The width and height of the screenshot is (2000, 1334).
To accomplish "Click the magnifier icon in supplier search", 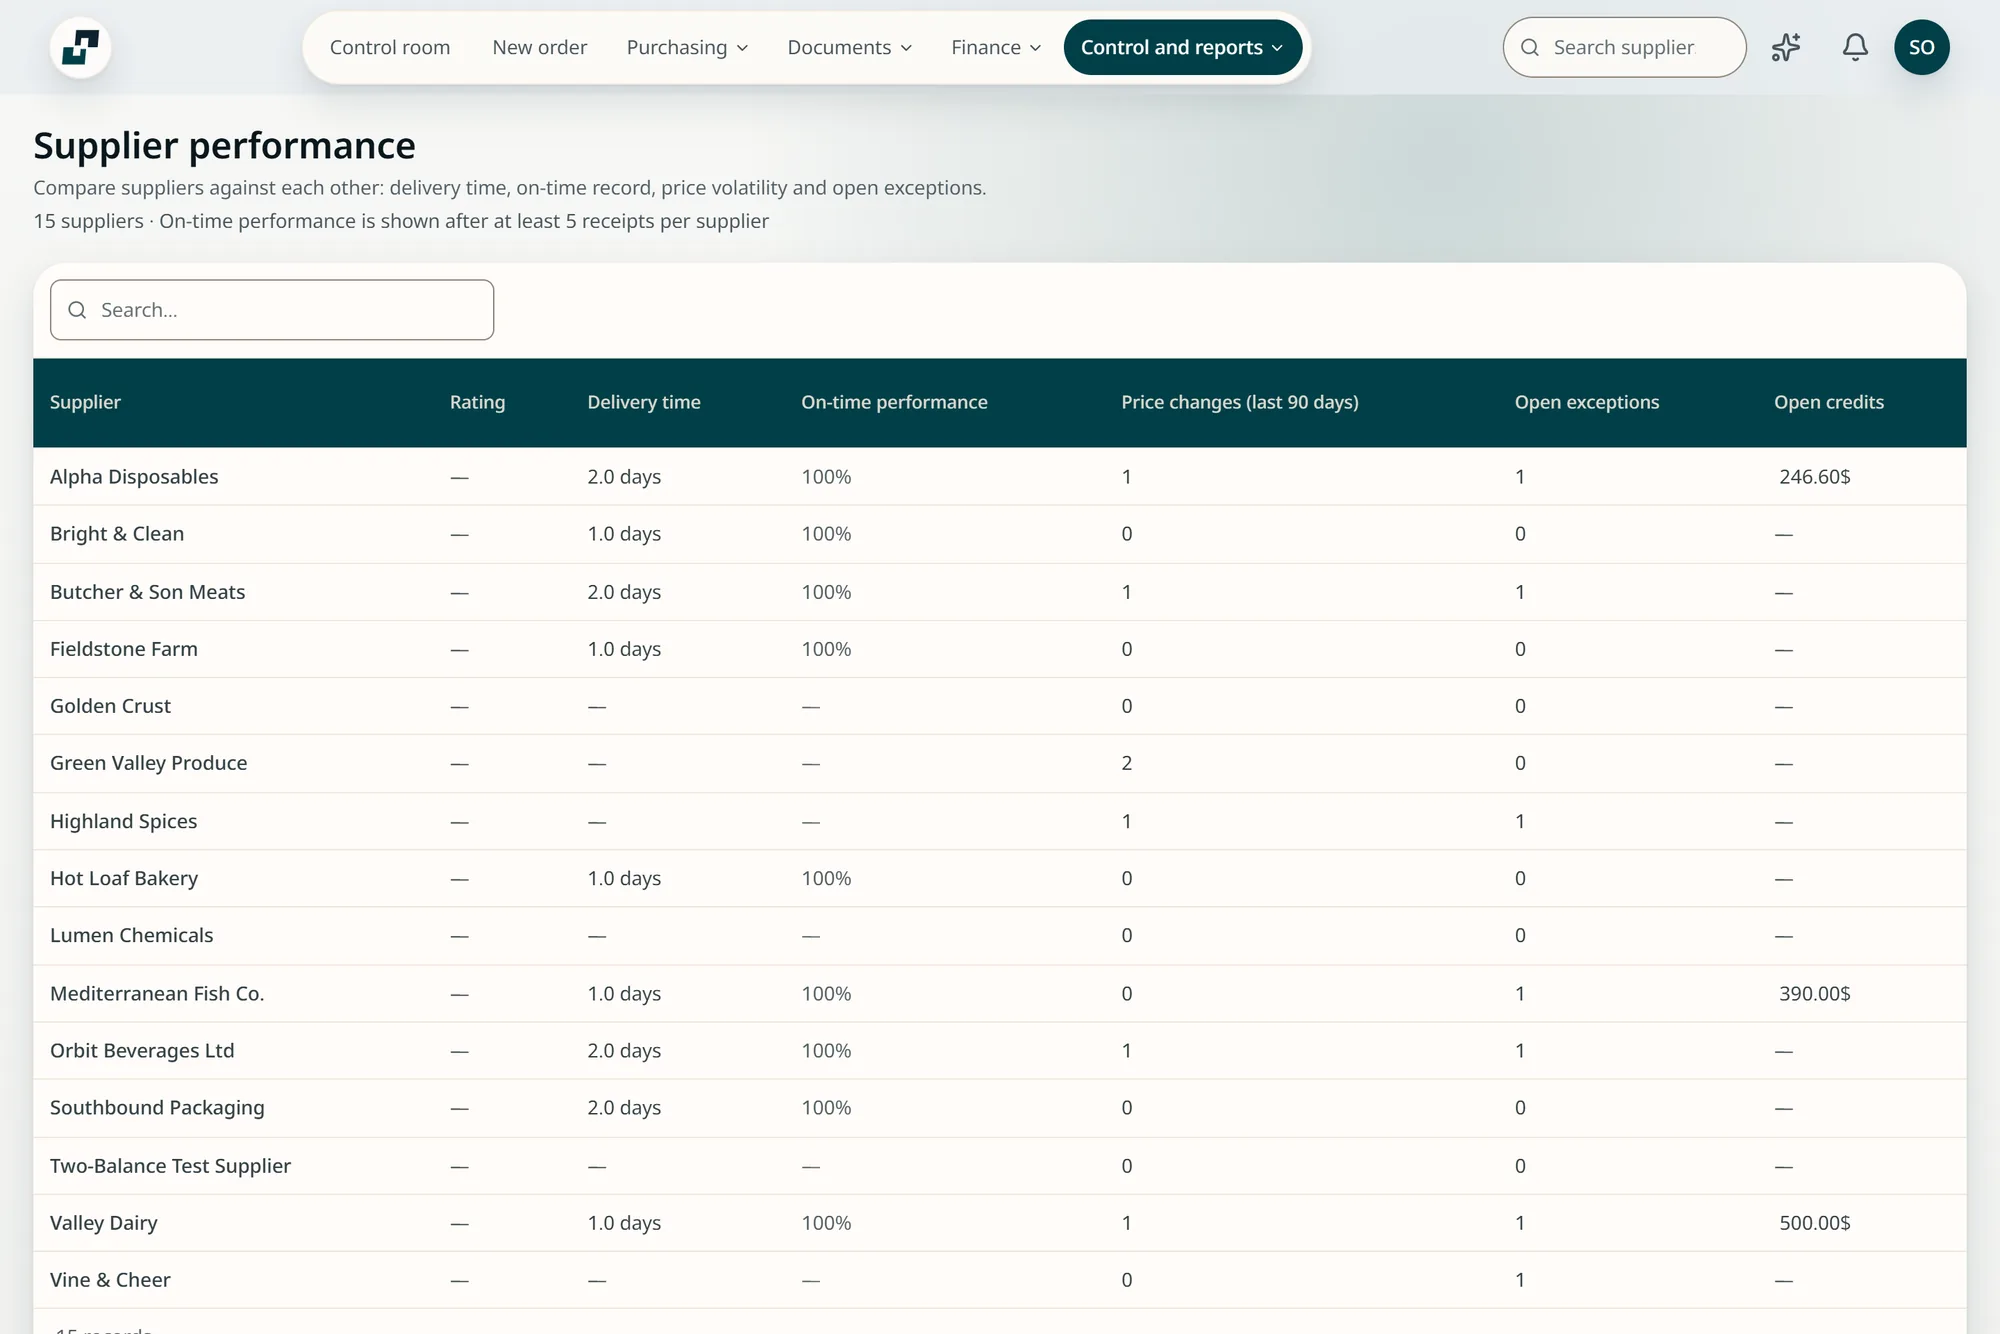I will pyautogui.click(x=1530, y=47).
